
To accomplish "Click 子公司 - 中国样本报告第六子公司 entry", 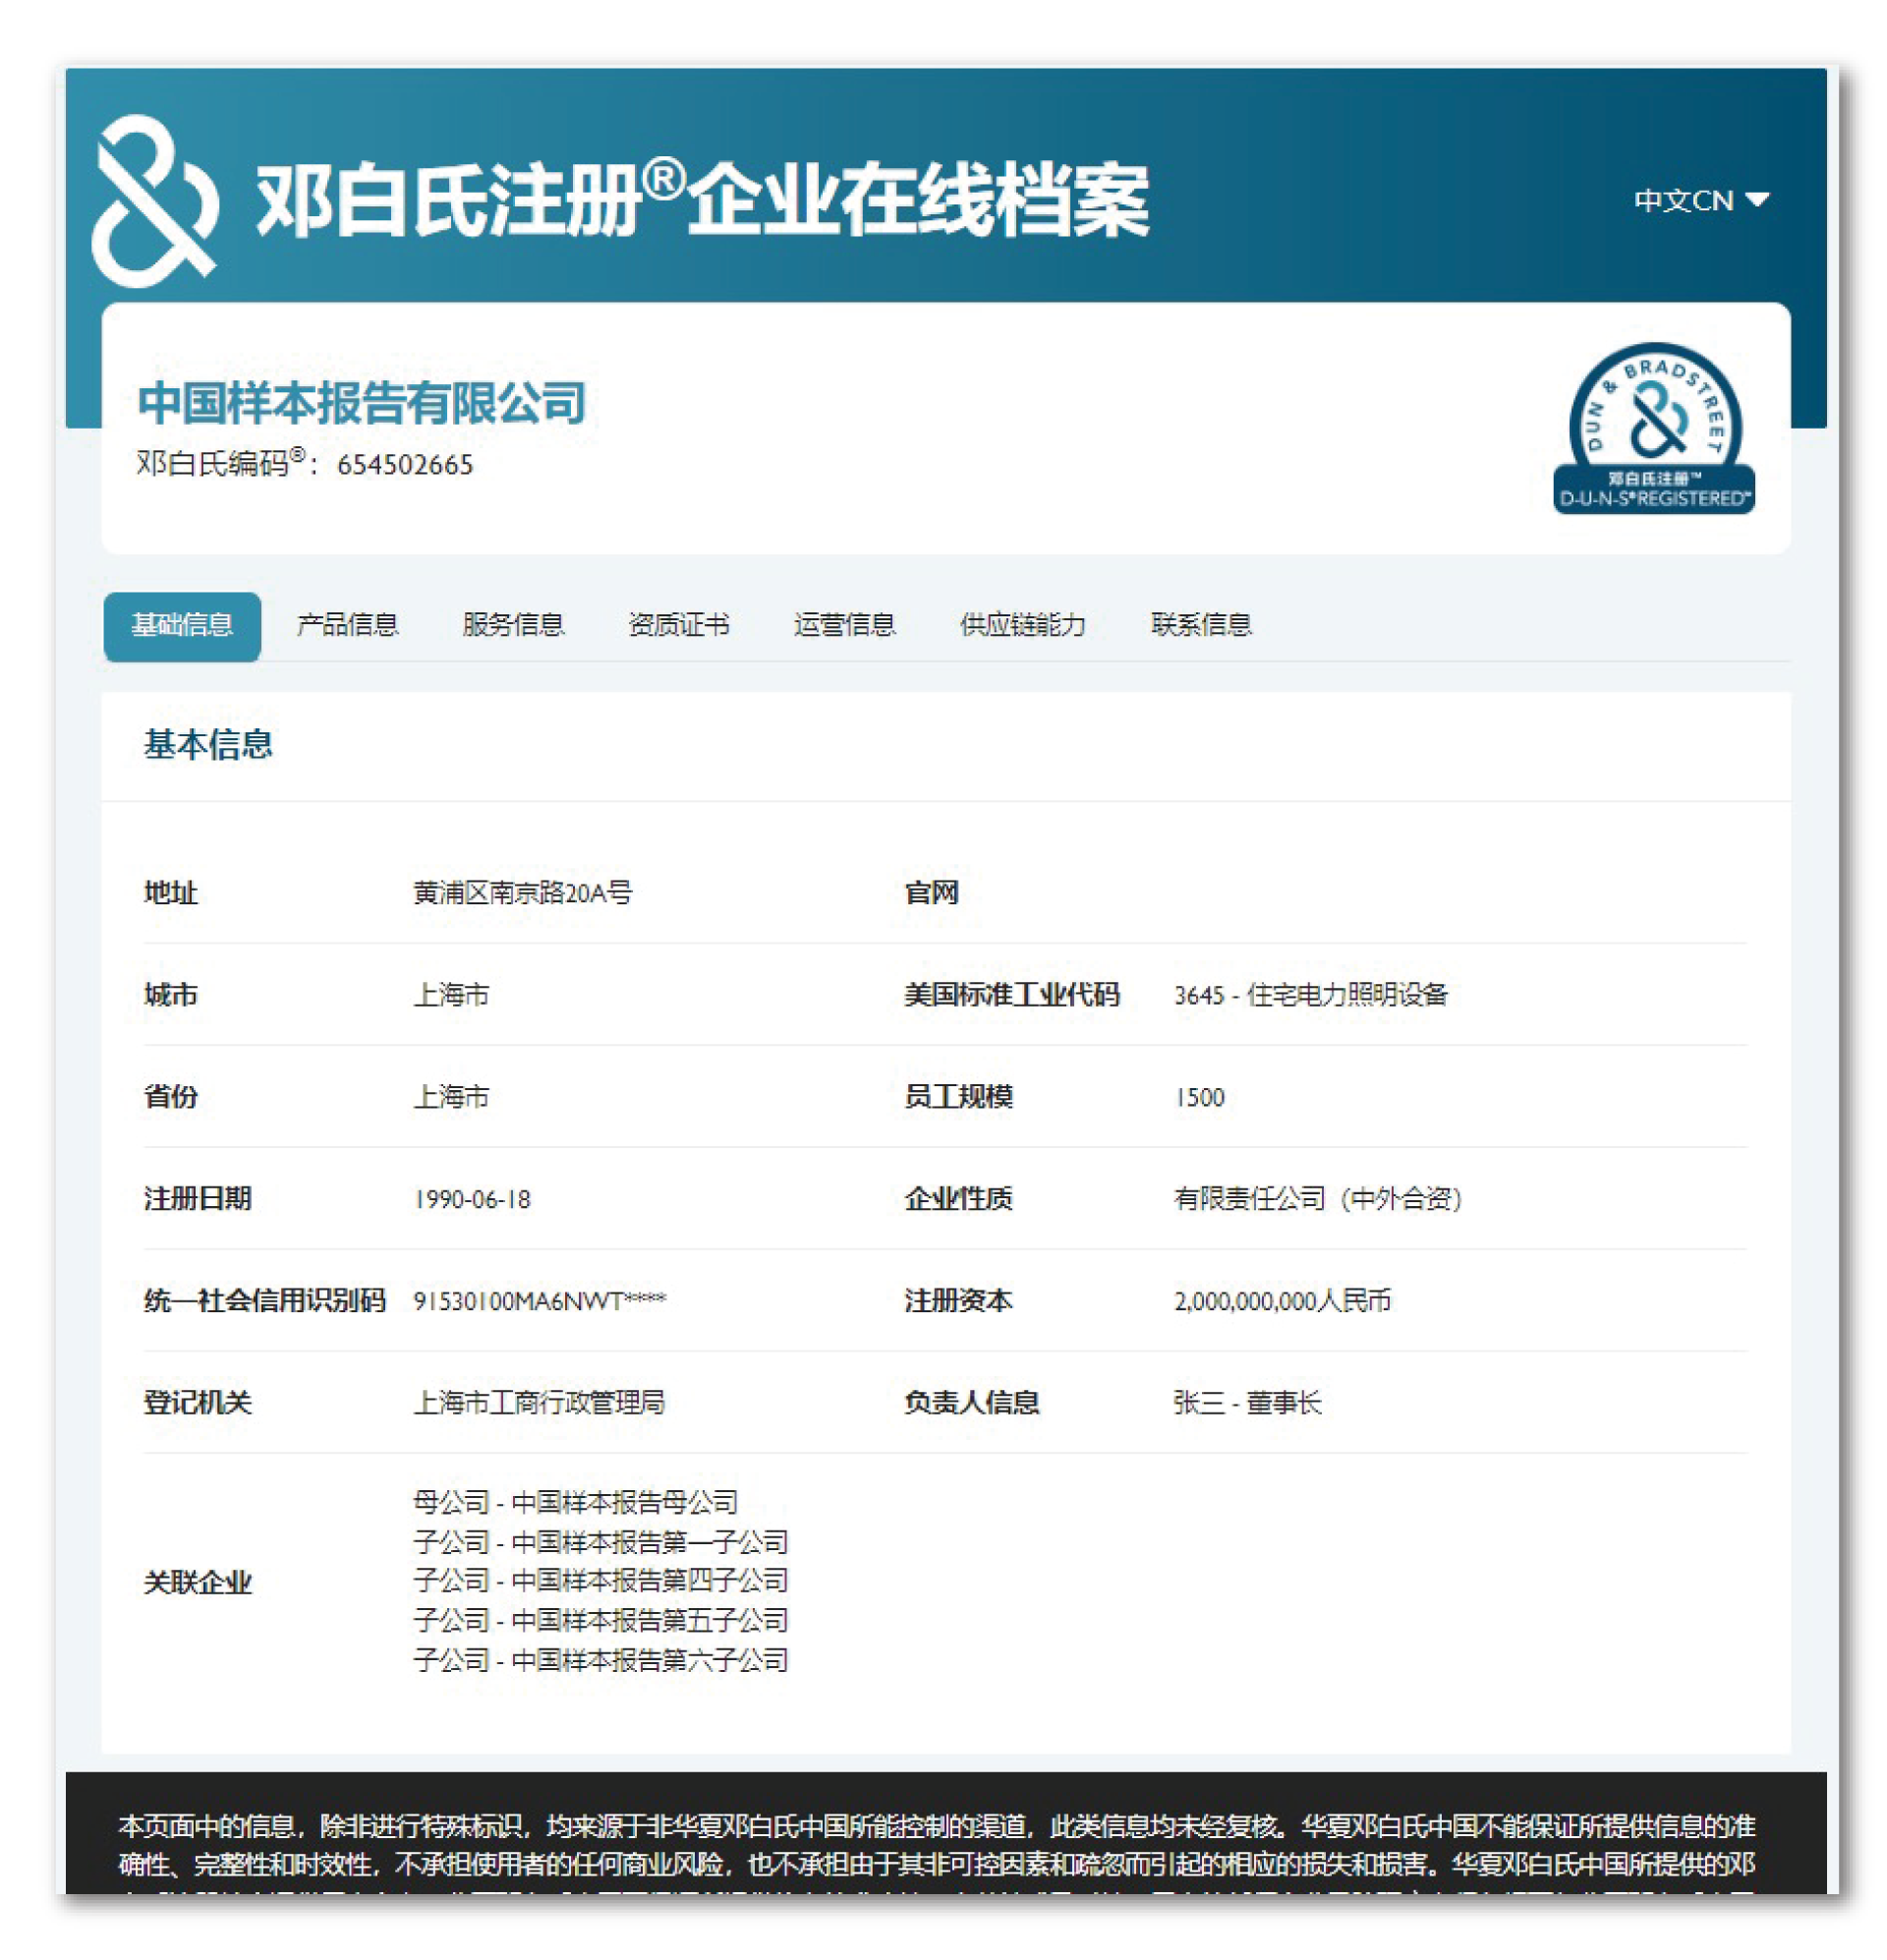I will click(x=601, y=1662).
